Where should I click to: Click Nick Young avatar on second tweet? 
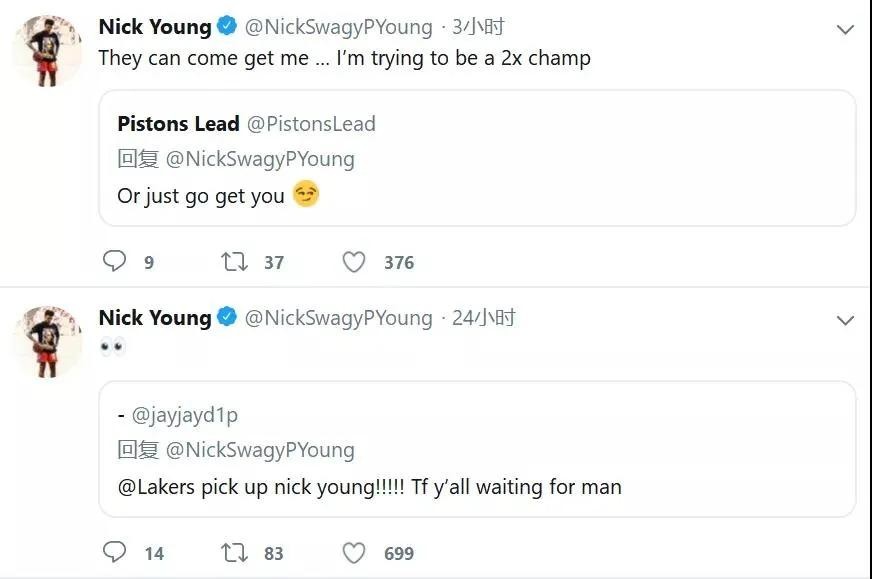coord(46,341)
